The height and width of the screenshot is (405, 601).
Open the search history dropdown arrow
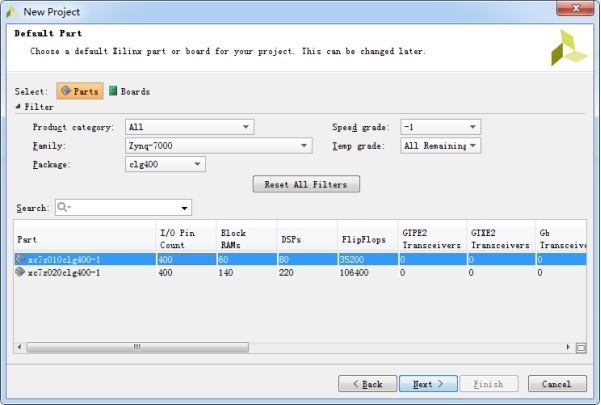coord(184,208)
